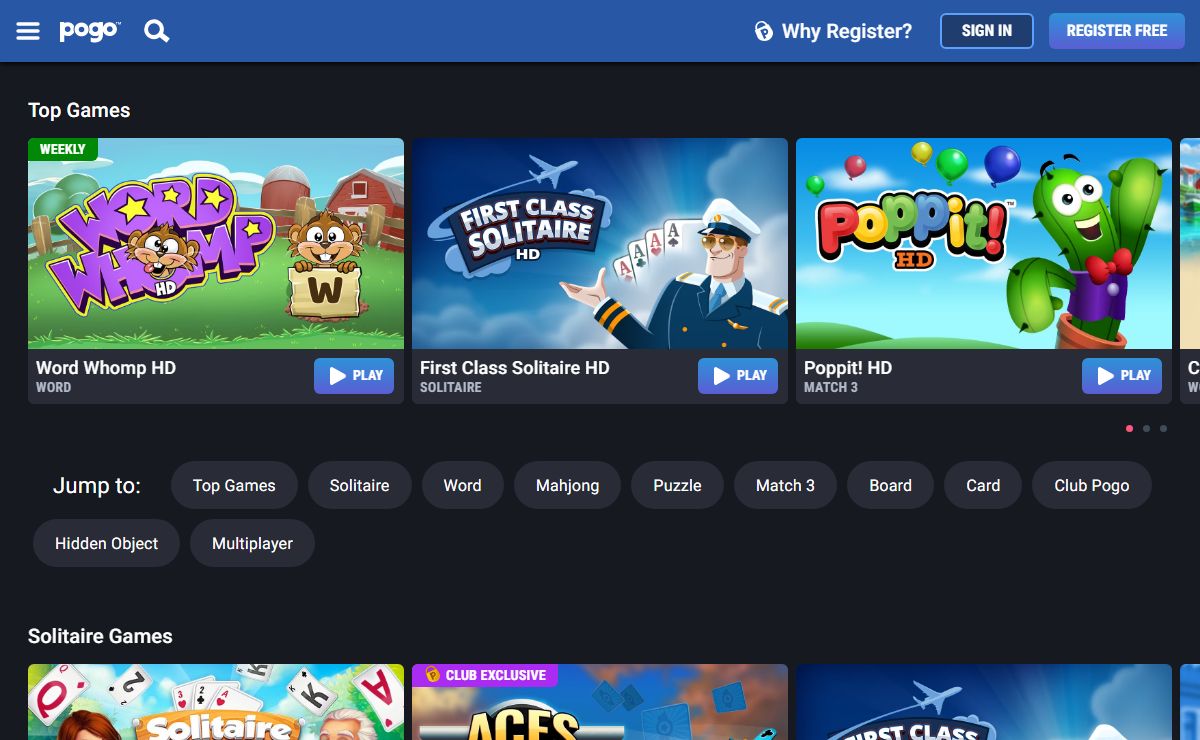This screenshot has width=1200, height=740.
Task: Open the hamburger menu
Action: click(x=28, y=31)
